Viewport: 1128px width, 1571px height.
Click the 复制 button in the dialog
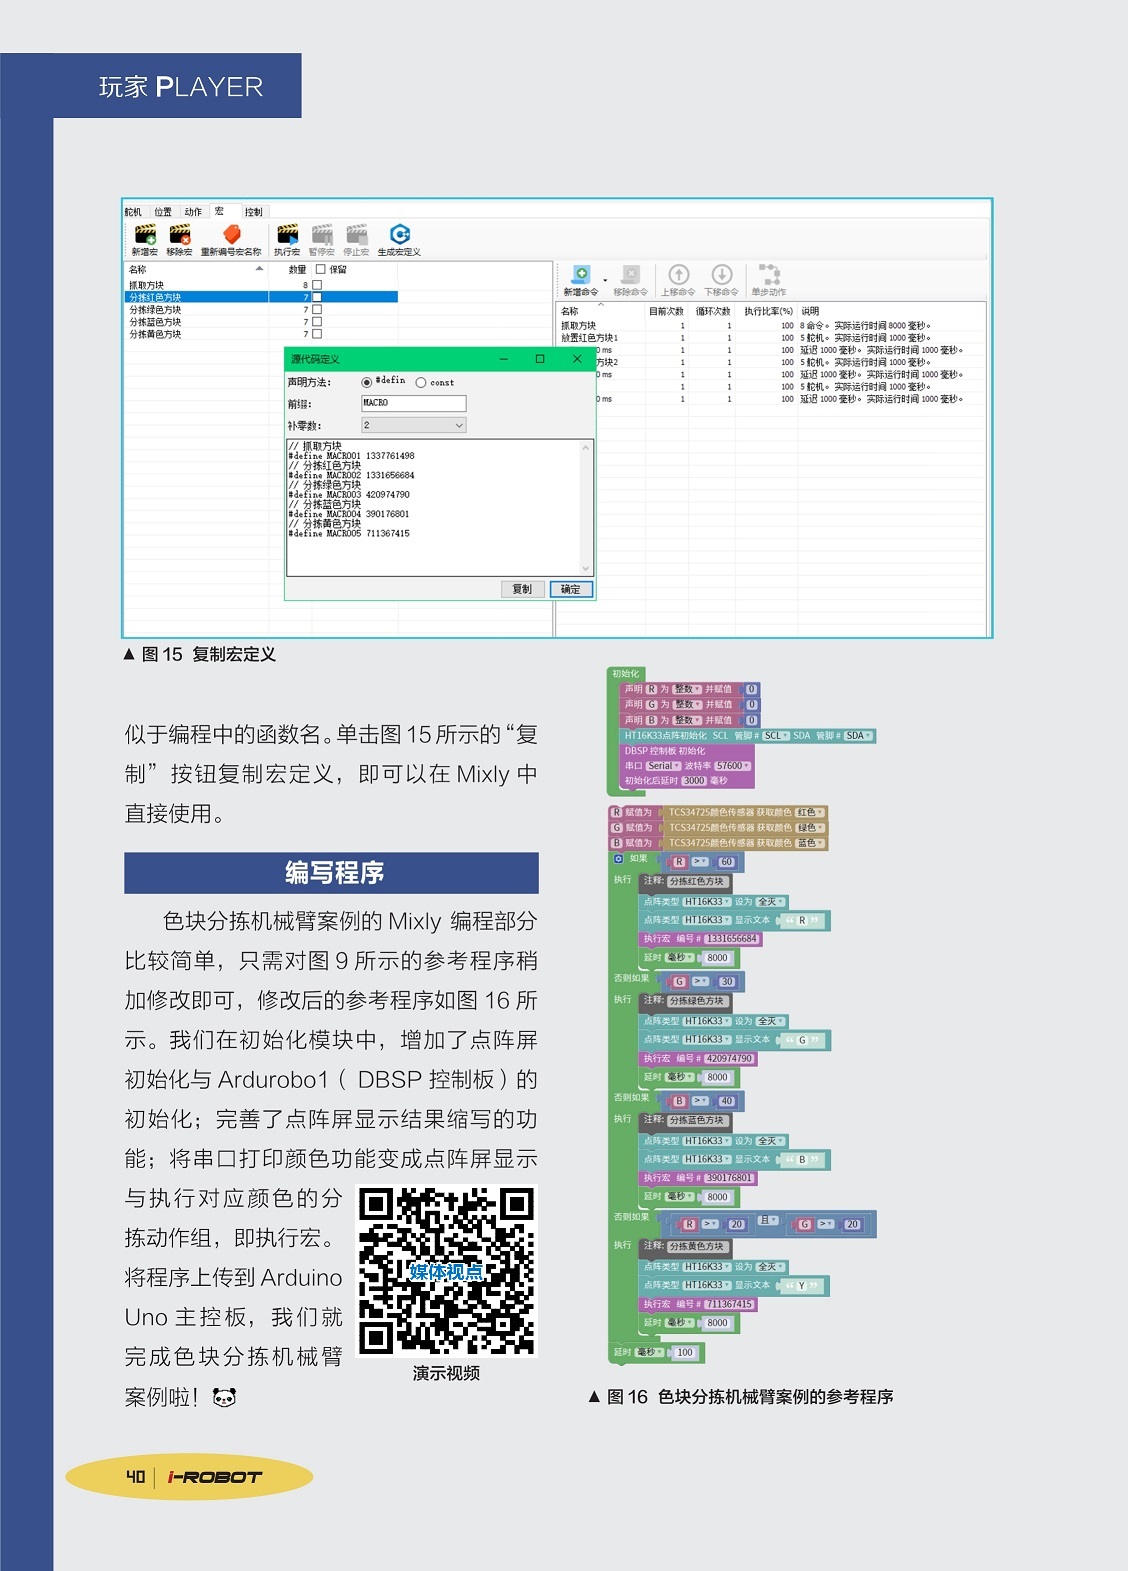[522, 589]
